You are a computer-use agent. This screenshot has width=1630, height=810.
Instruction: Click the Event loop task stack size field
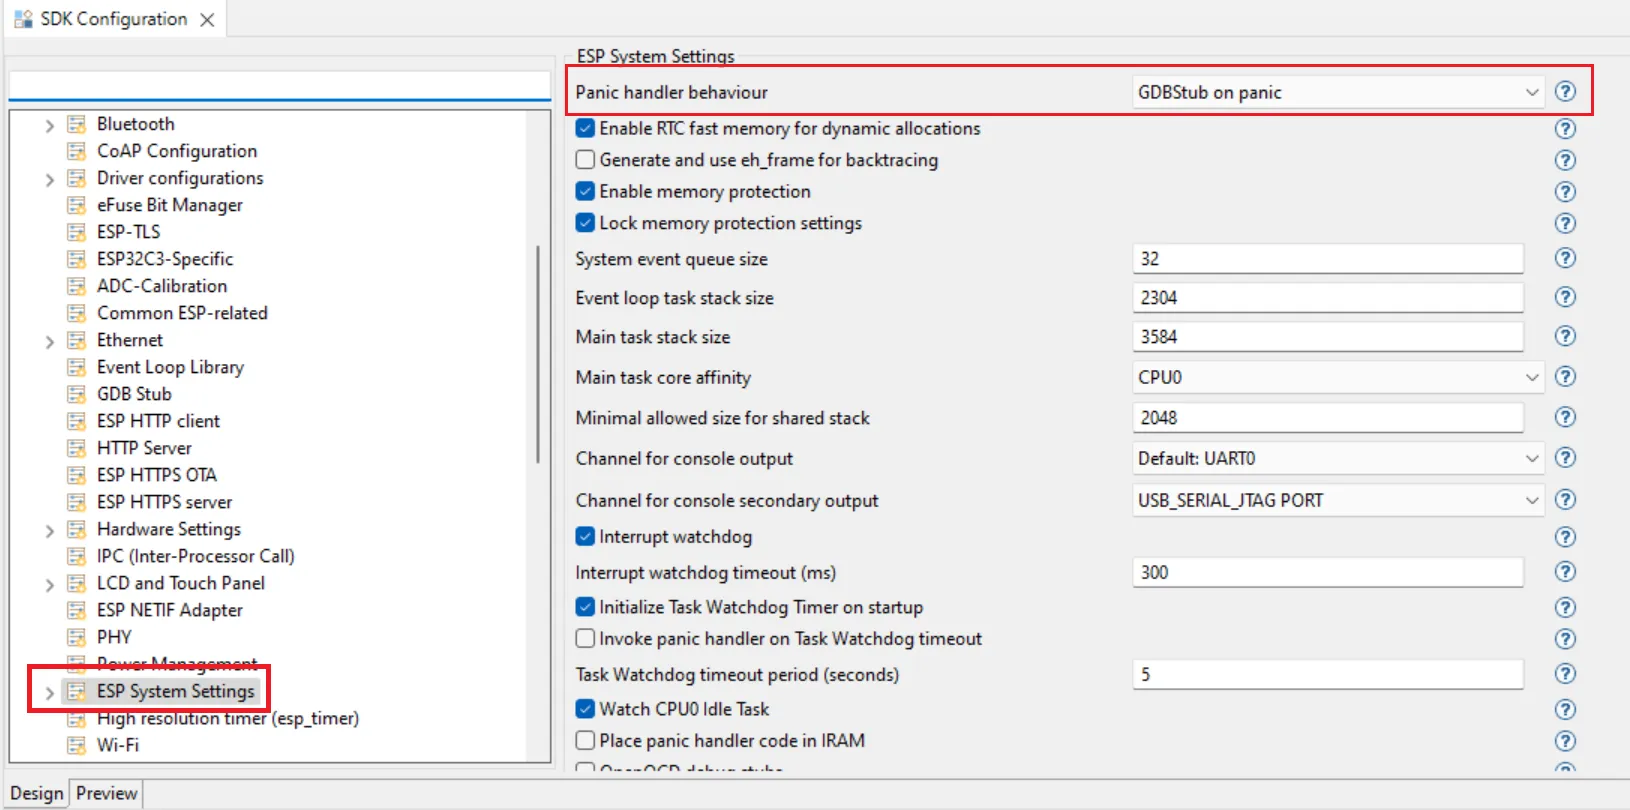click(1327, 298)
